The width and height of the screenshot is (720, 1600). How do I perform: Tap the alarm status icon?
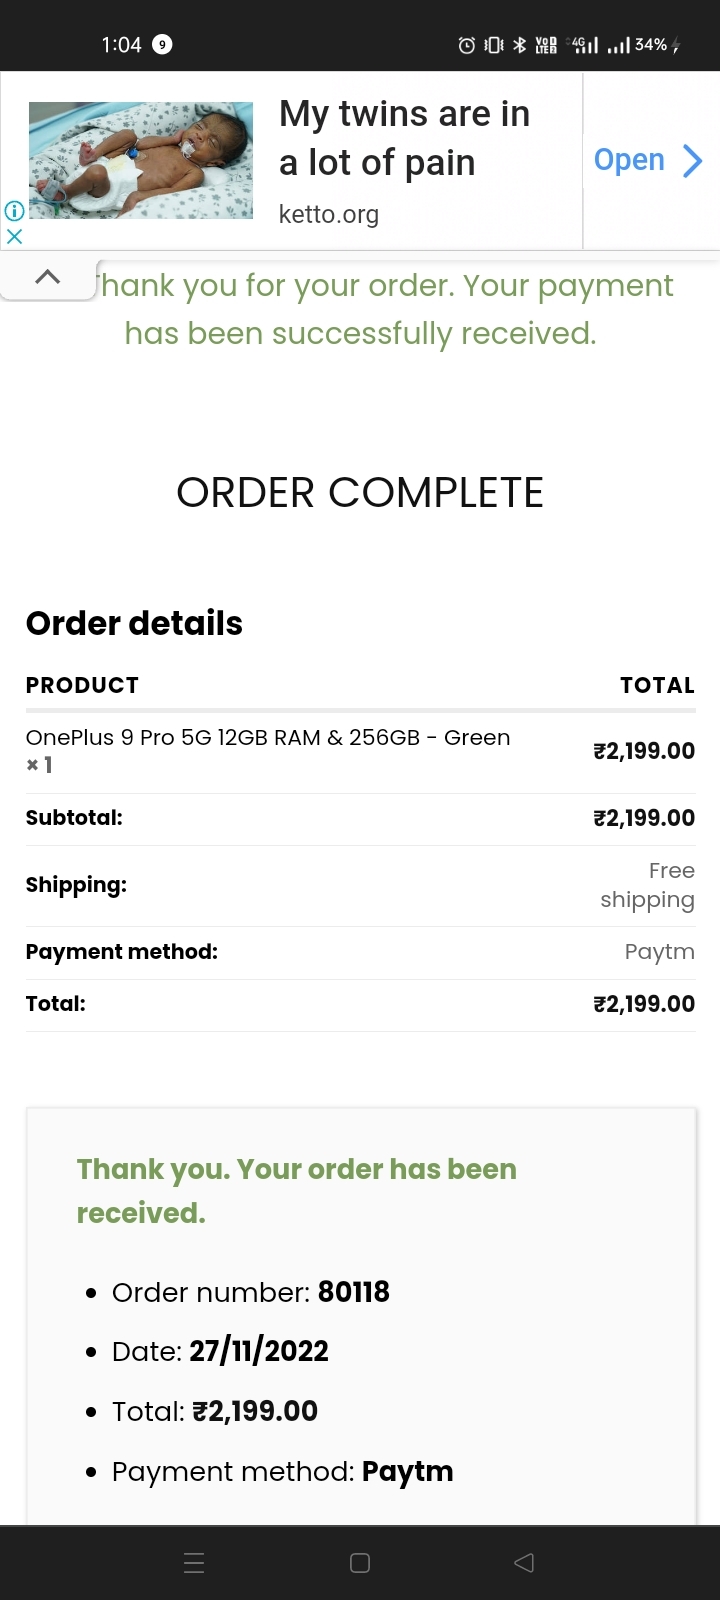466,45
